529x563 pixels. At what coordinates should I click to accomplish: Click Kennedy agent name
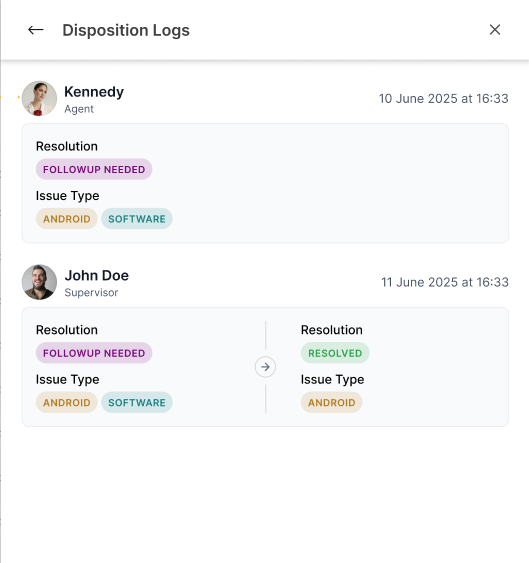pyautogui.click(x=94, y=92)
